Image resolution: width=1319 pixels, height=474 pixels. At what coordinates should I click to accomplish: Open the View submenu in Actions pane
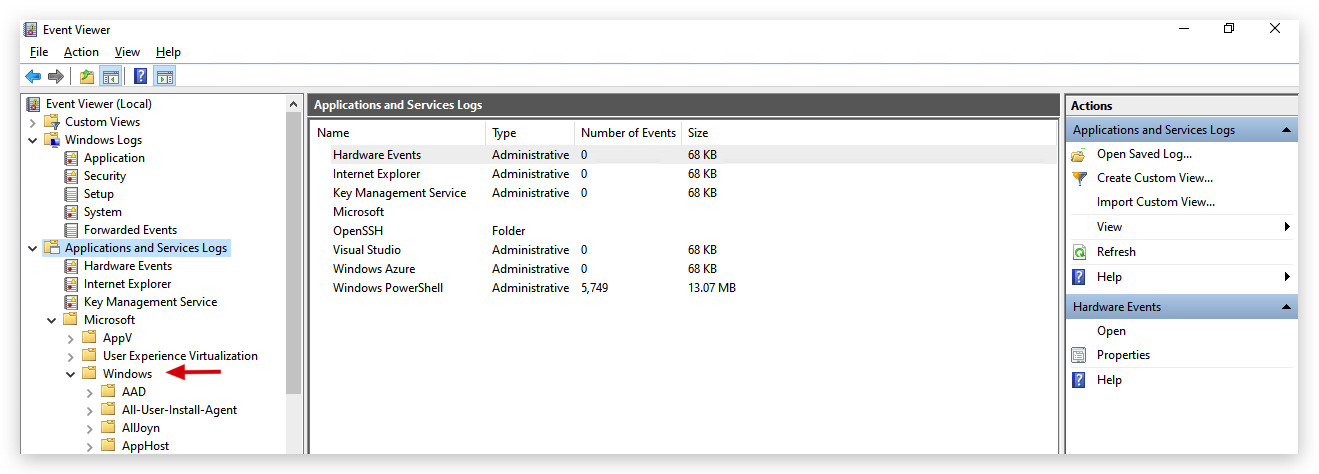click(x=1183, y=227)
